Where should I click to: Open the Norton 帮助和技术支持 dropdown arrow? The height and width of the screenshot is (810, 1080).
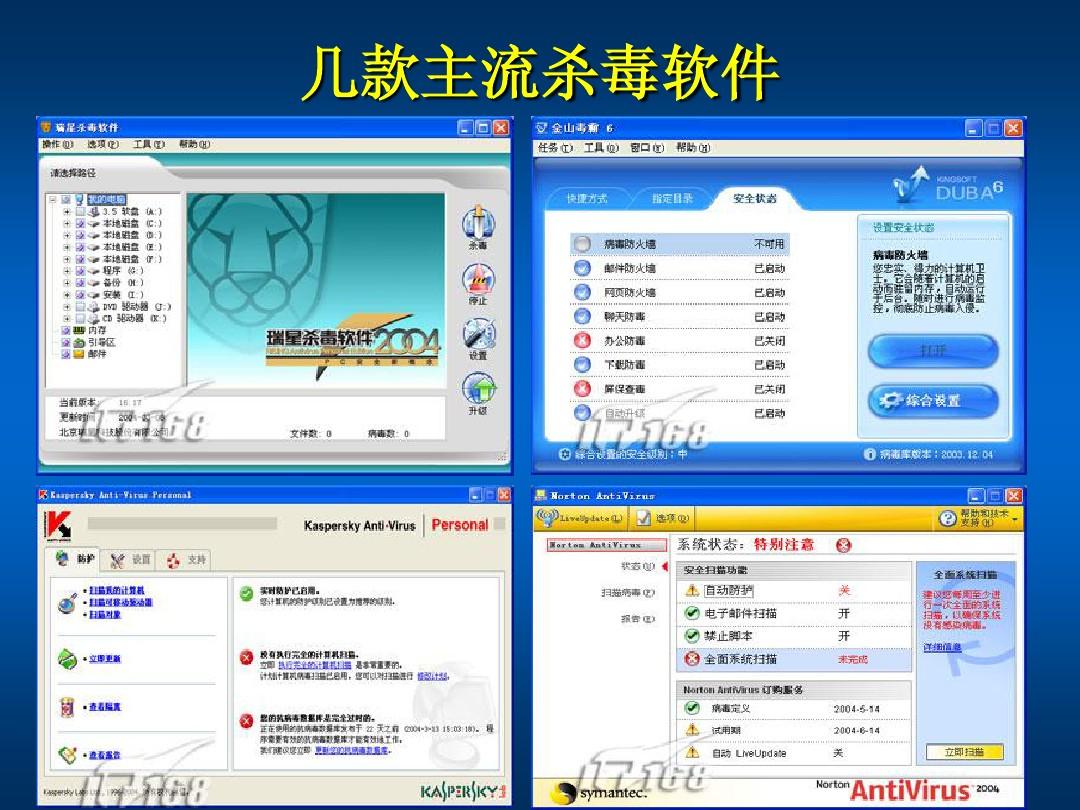tap(1015, 519)
